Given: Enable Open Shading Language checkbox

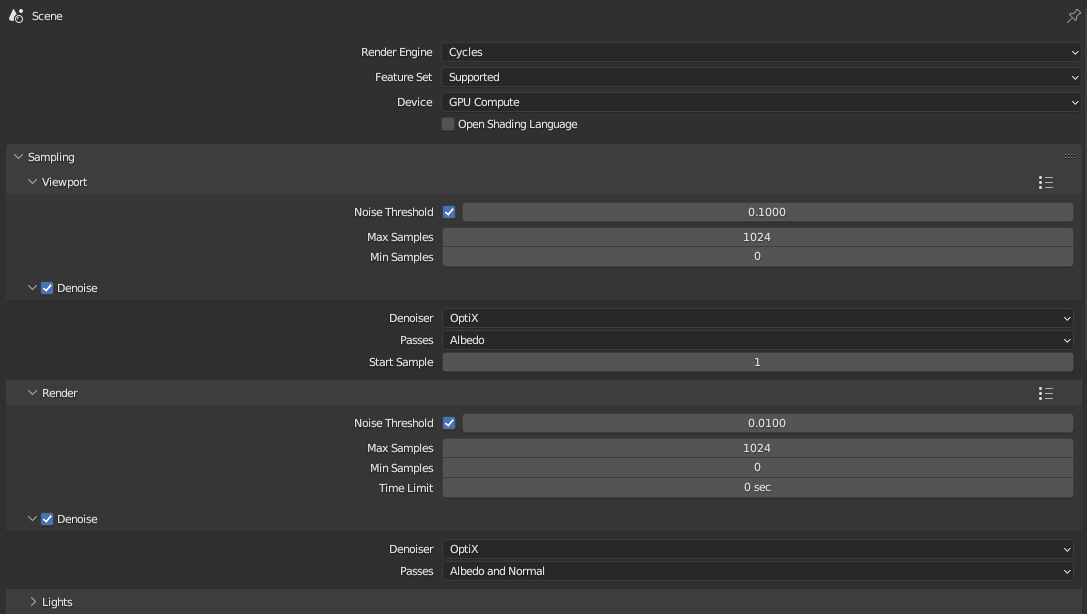Looking at the screenshot, I should pos(448,124).
